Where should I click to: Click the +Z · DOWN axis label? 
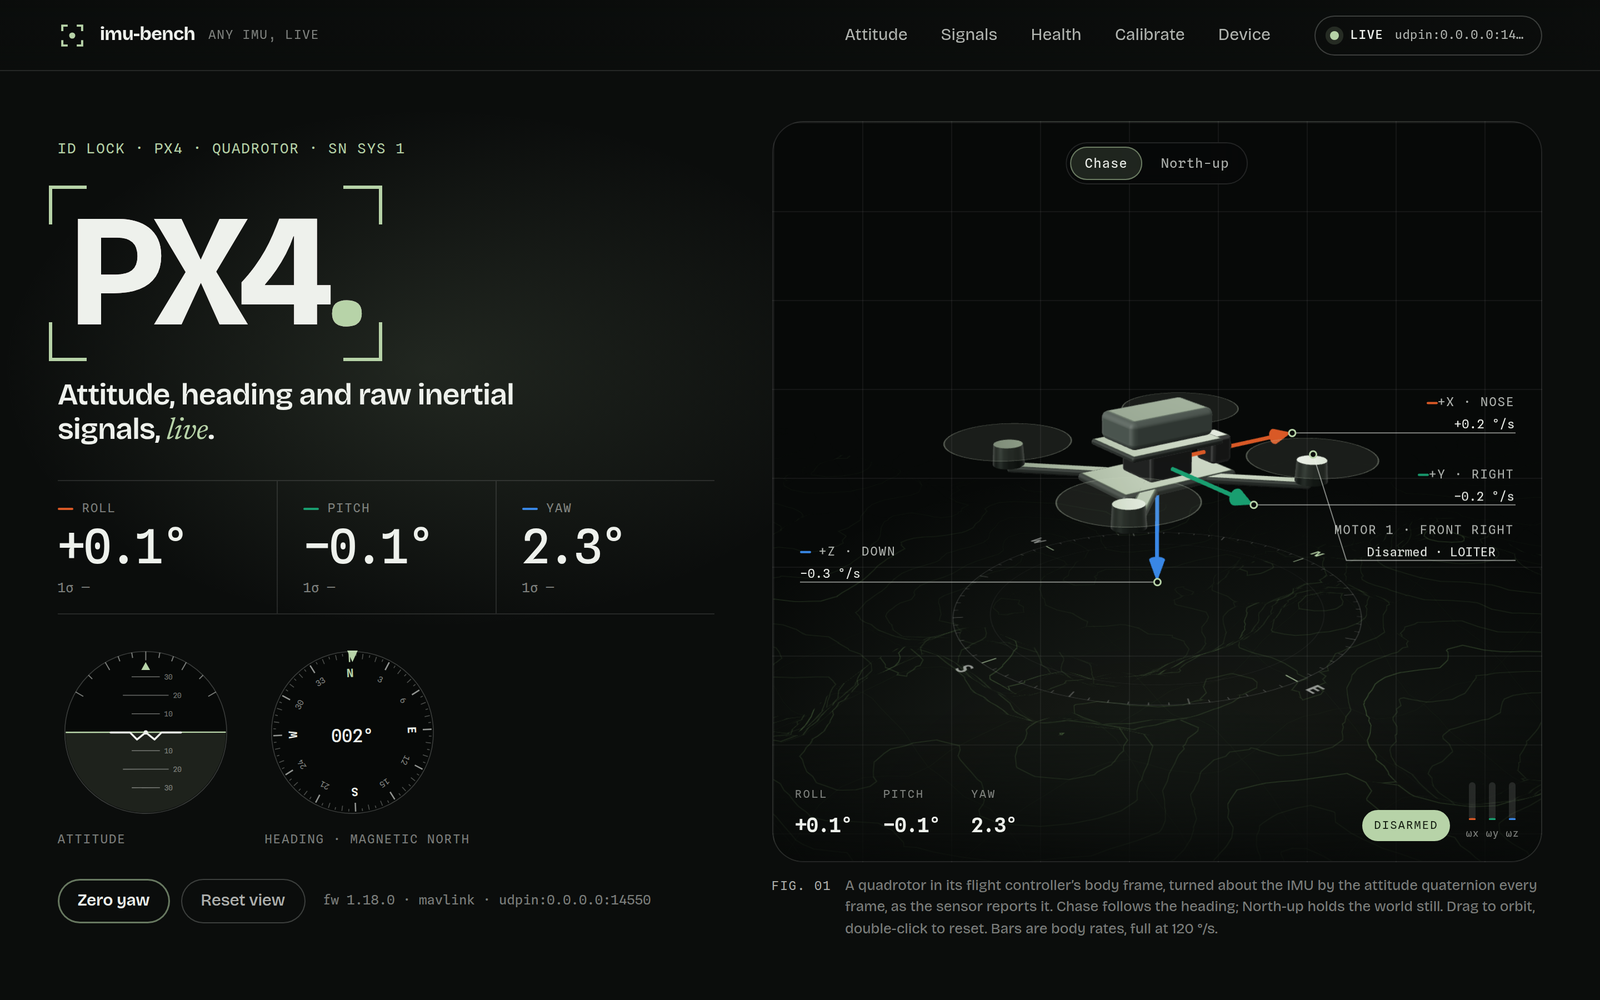(x=848, y=551)
